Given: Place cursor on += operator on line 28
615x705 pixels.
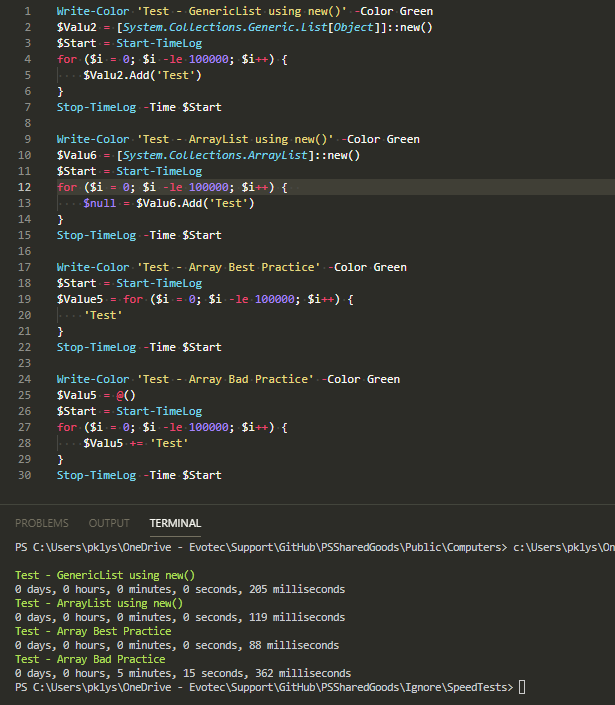Looking at the screenshot, I should [x=133, y=443].
